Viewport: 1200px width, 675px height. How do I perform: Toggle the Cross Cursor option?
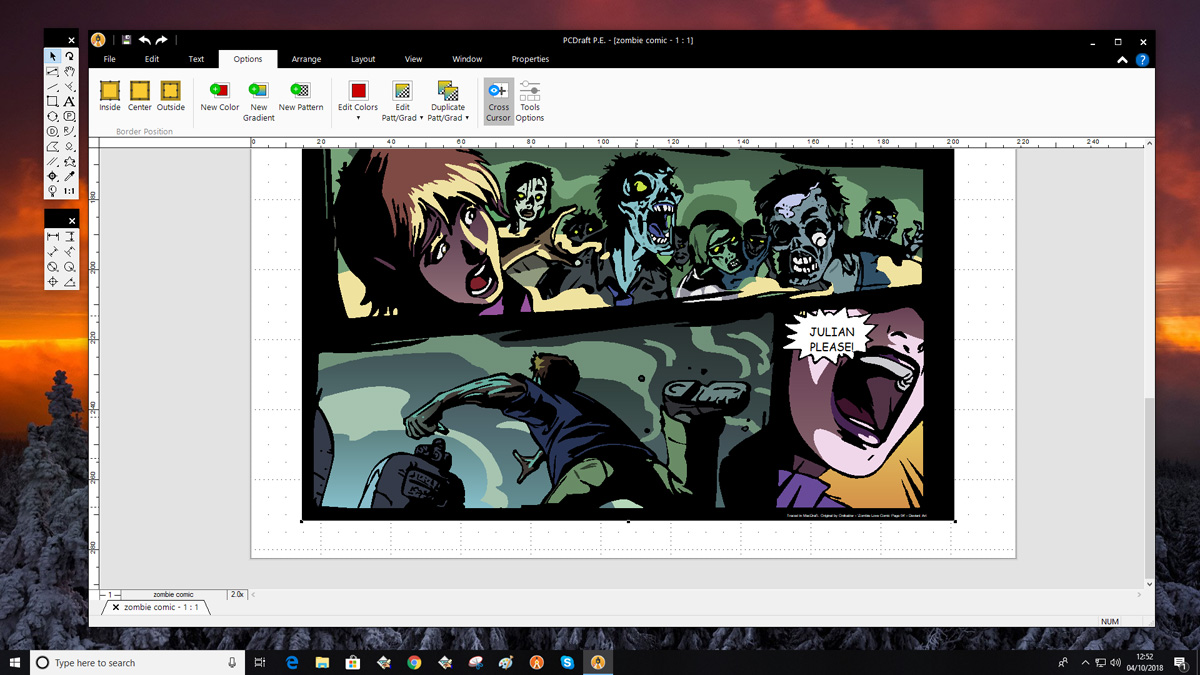click(498, 101)
